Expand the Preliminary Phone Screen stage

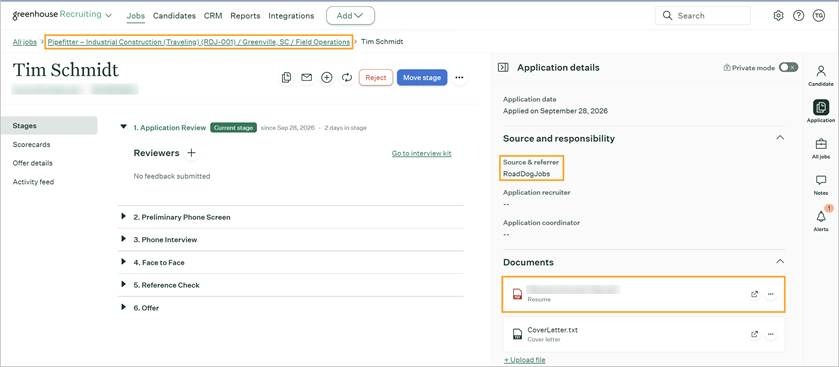click(x=124, y=217)
